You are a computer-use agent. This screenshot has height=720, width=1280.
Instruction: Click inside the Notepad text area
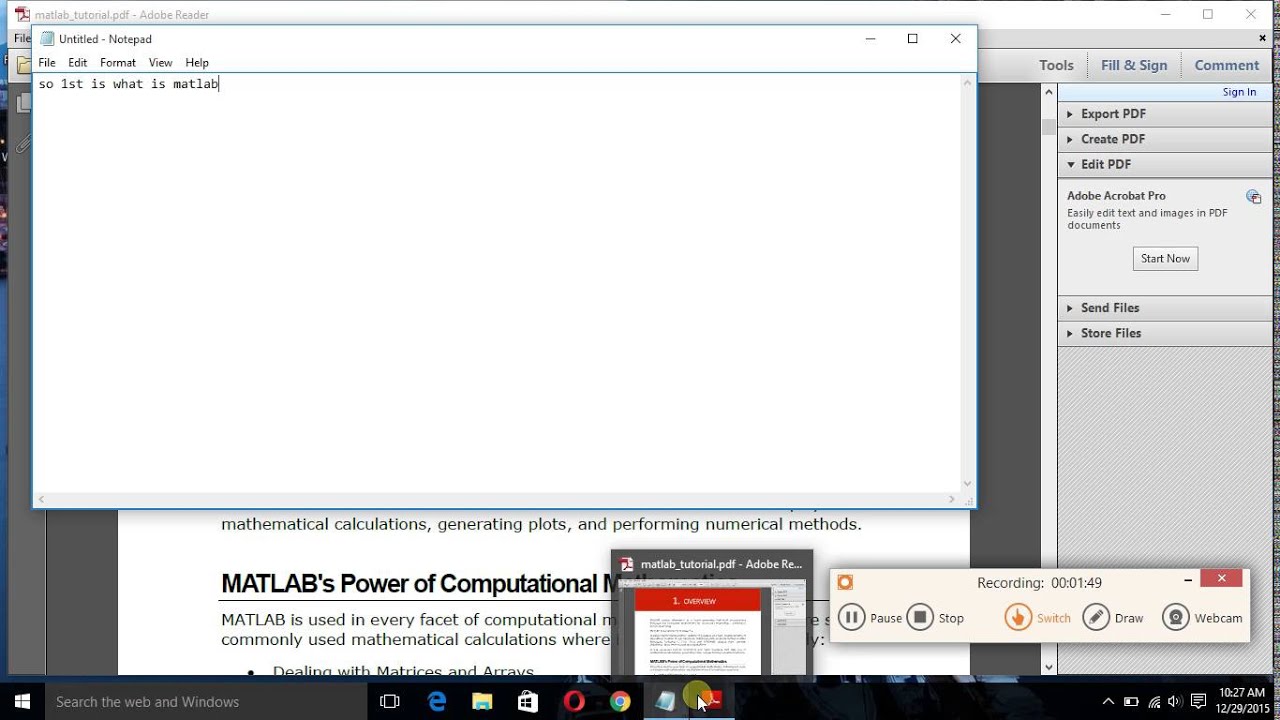(496, 283)
